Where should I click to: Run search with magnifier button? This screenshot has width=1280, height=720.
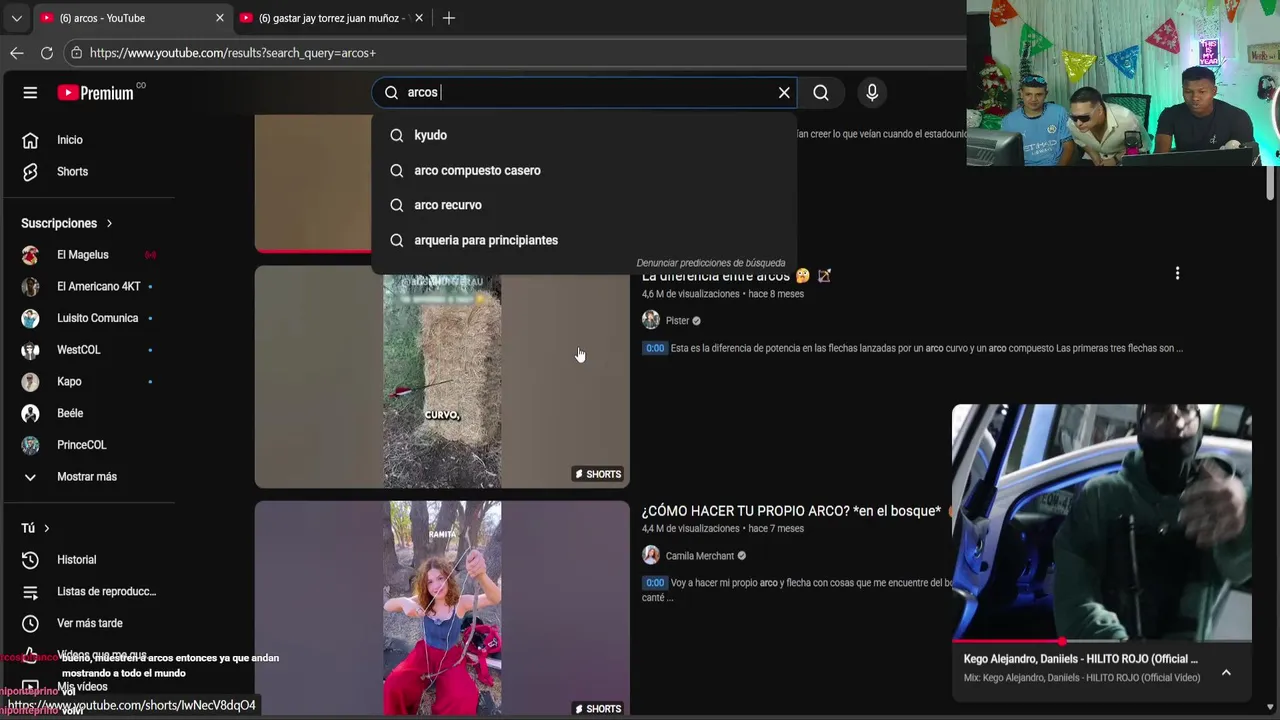821,93
